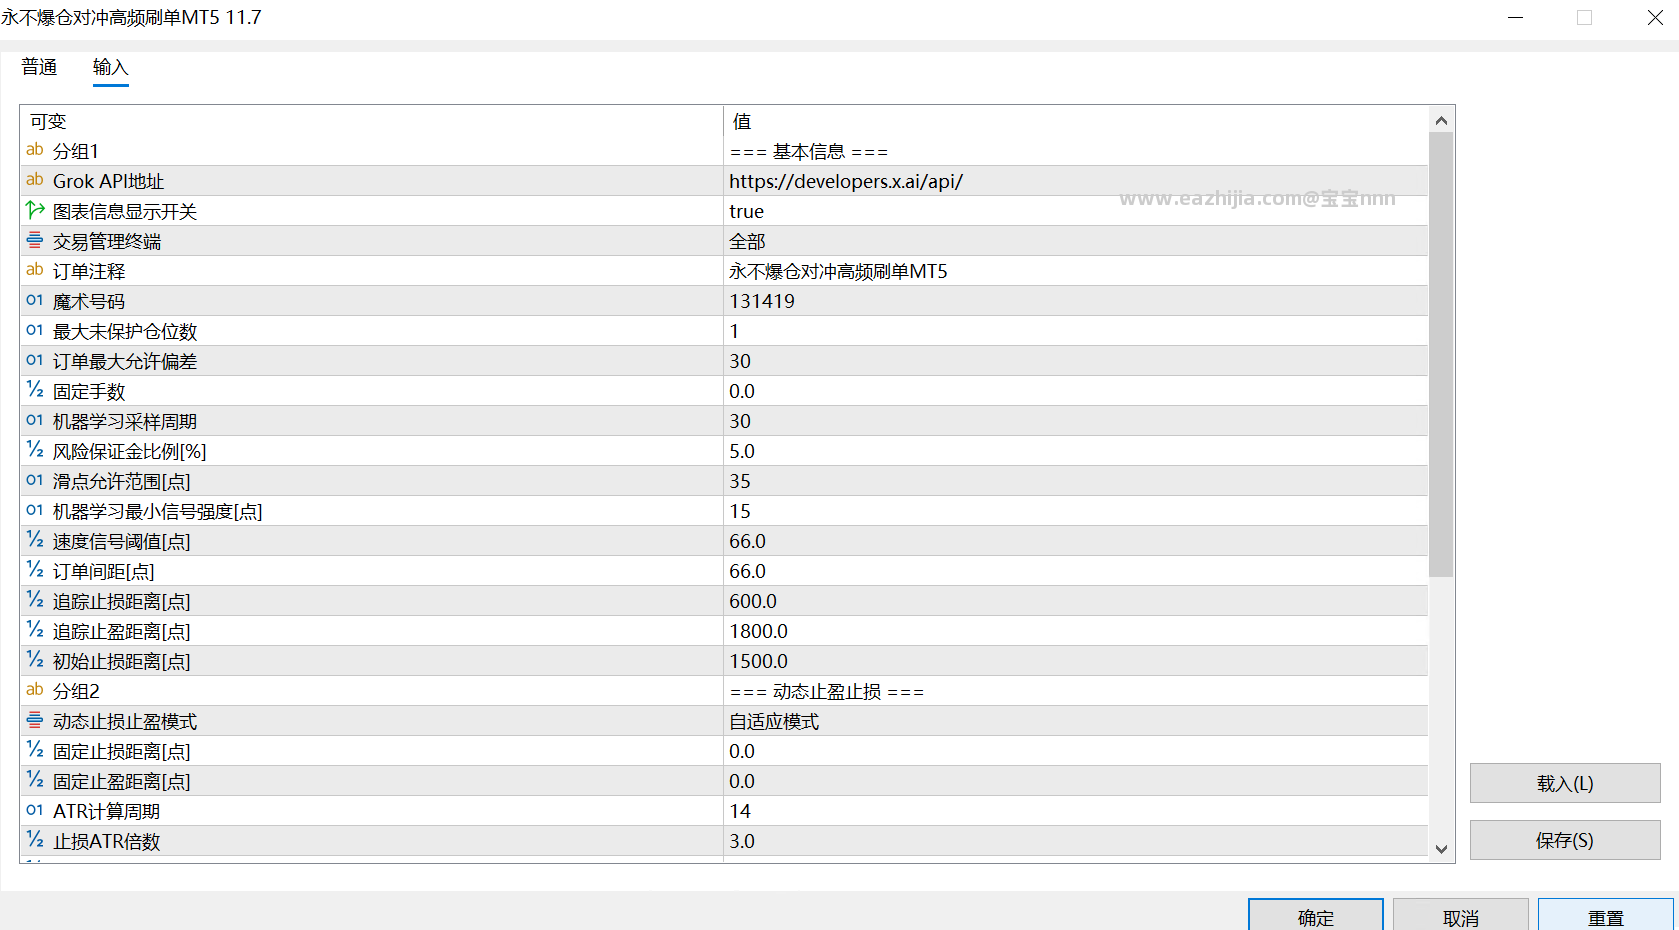The height and width of the screenshot is (930, 1679).
Task: Select the 订单间距[点] row label
Action: [x=104, y=571]
